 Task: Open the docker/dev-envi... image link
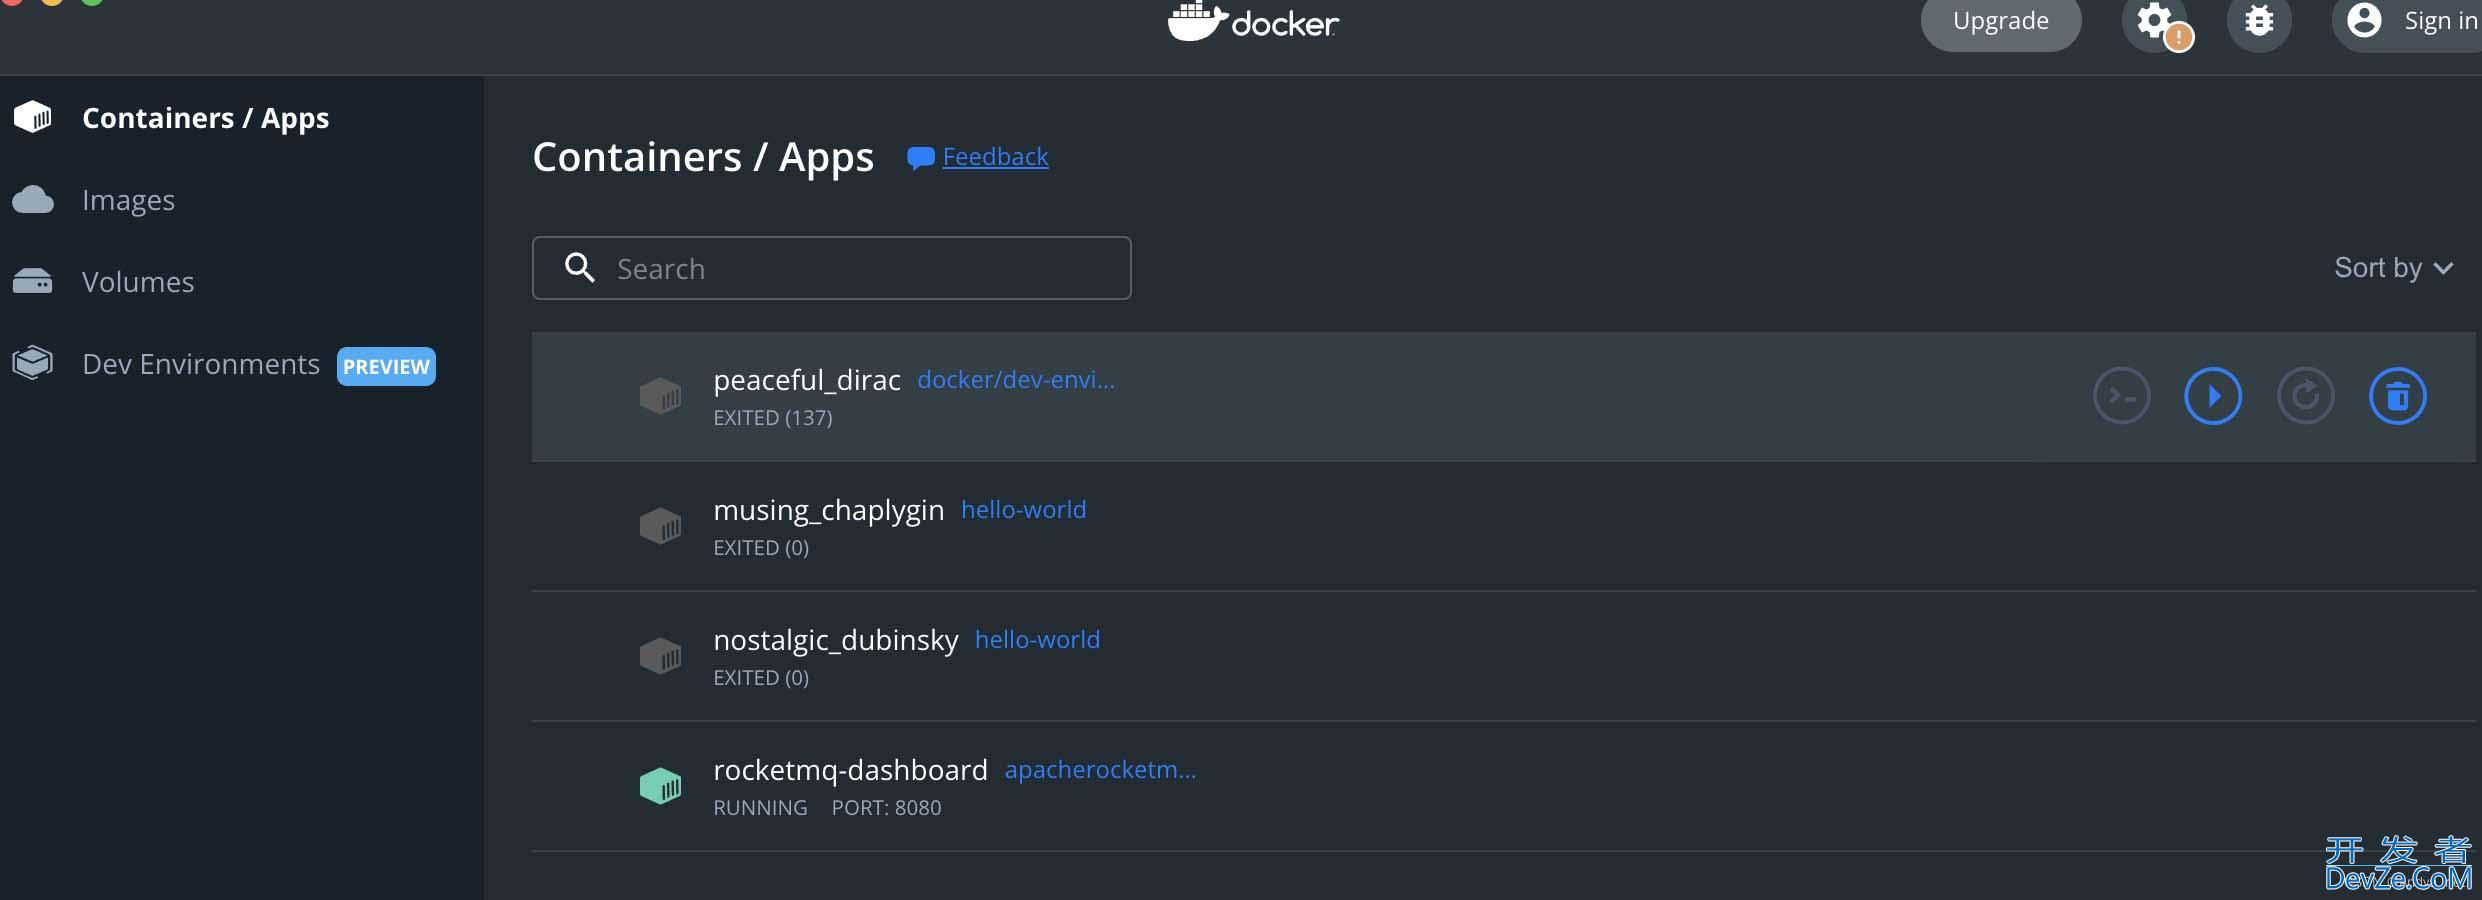(1016, 380)
